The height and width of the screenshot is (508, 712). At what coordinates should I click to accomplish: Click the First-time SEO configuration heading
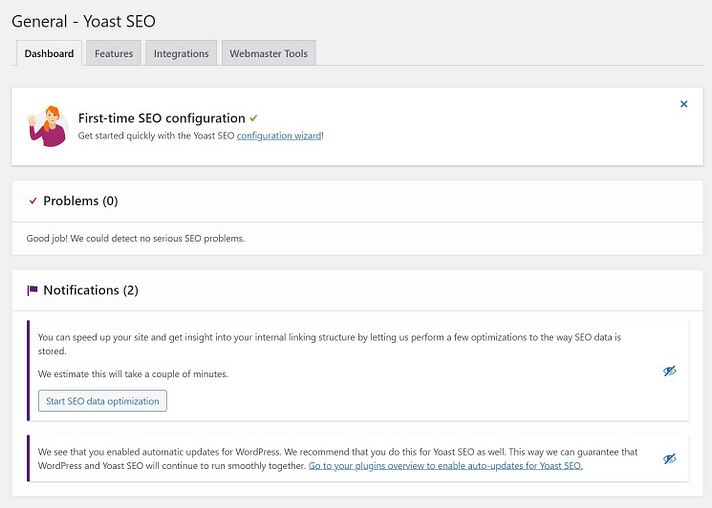pyautogui.click(x=162, y=118)
